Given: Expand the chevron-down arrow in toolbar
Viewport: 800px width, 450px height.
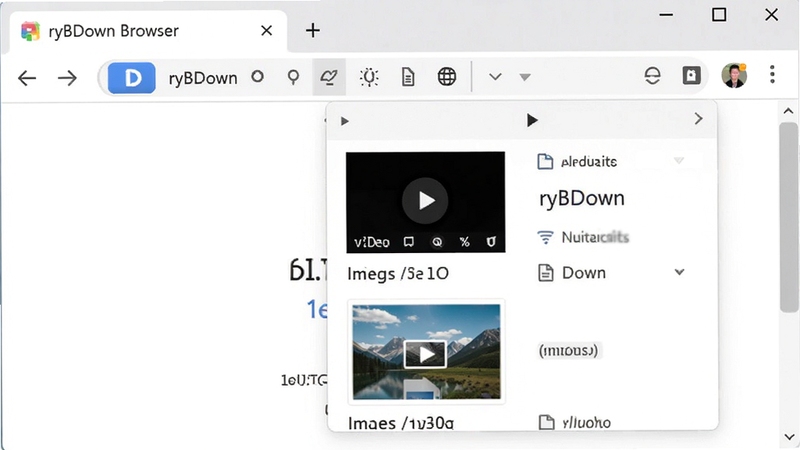Looking at the screenshot, I should point(495,78).
